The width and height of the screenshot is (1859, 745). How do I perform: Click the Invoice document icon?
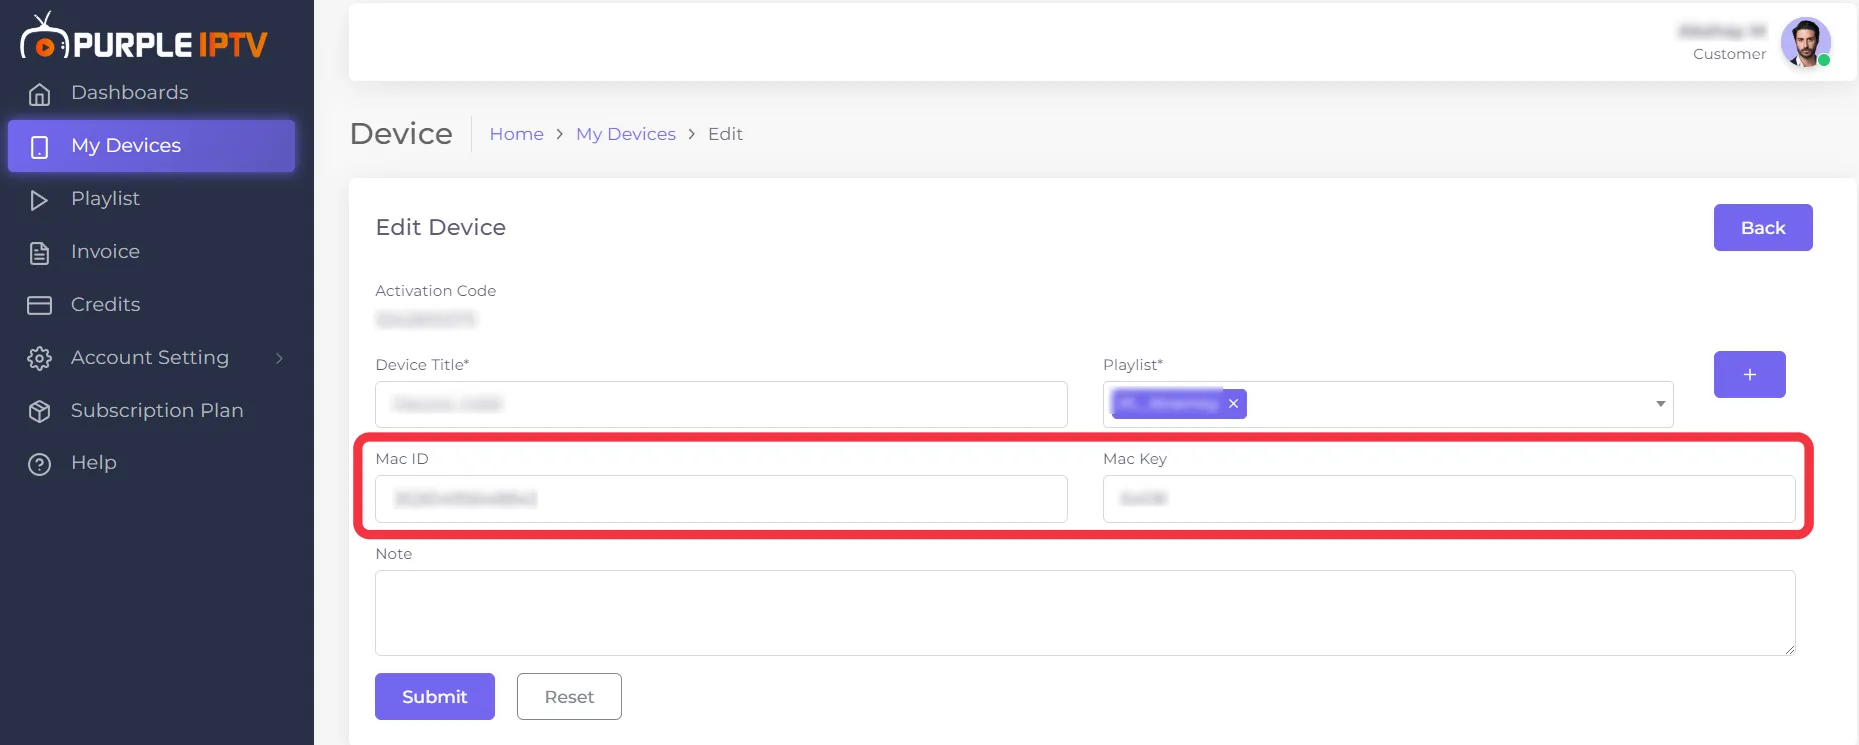point(39,253)
